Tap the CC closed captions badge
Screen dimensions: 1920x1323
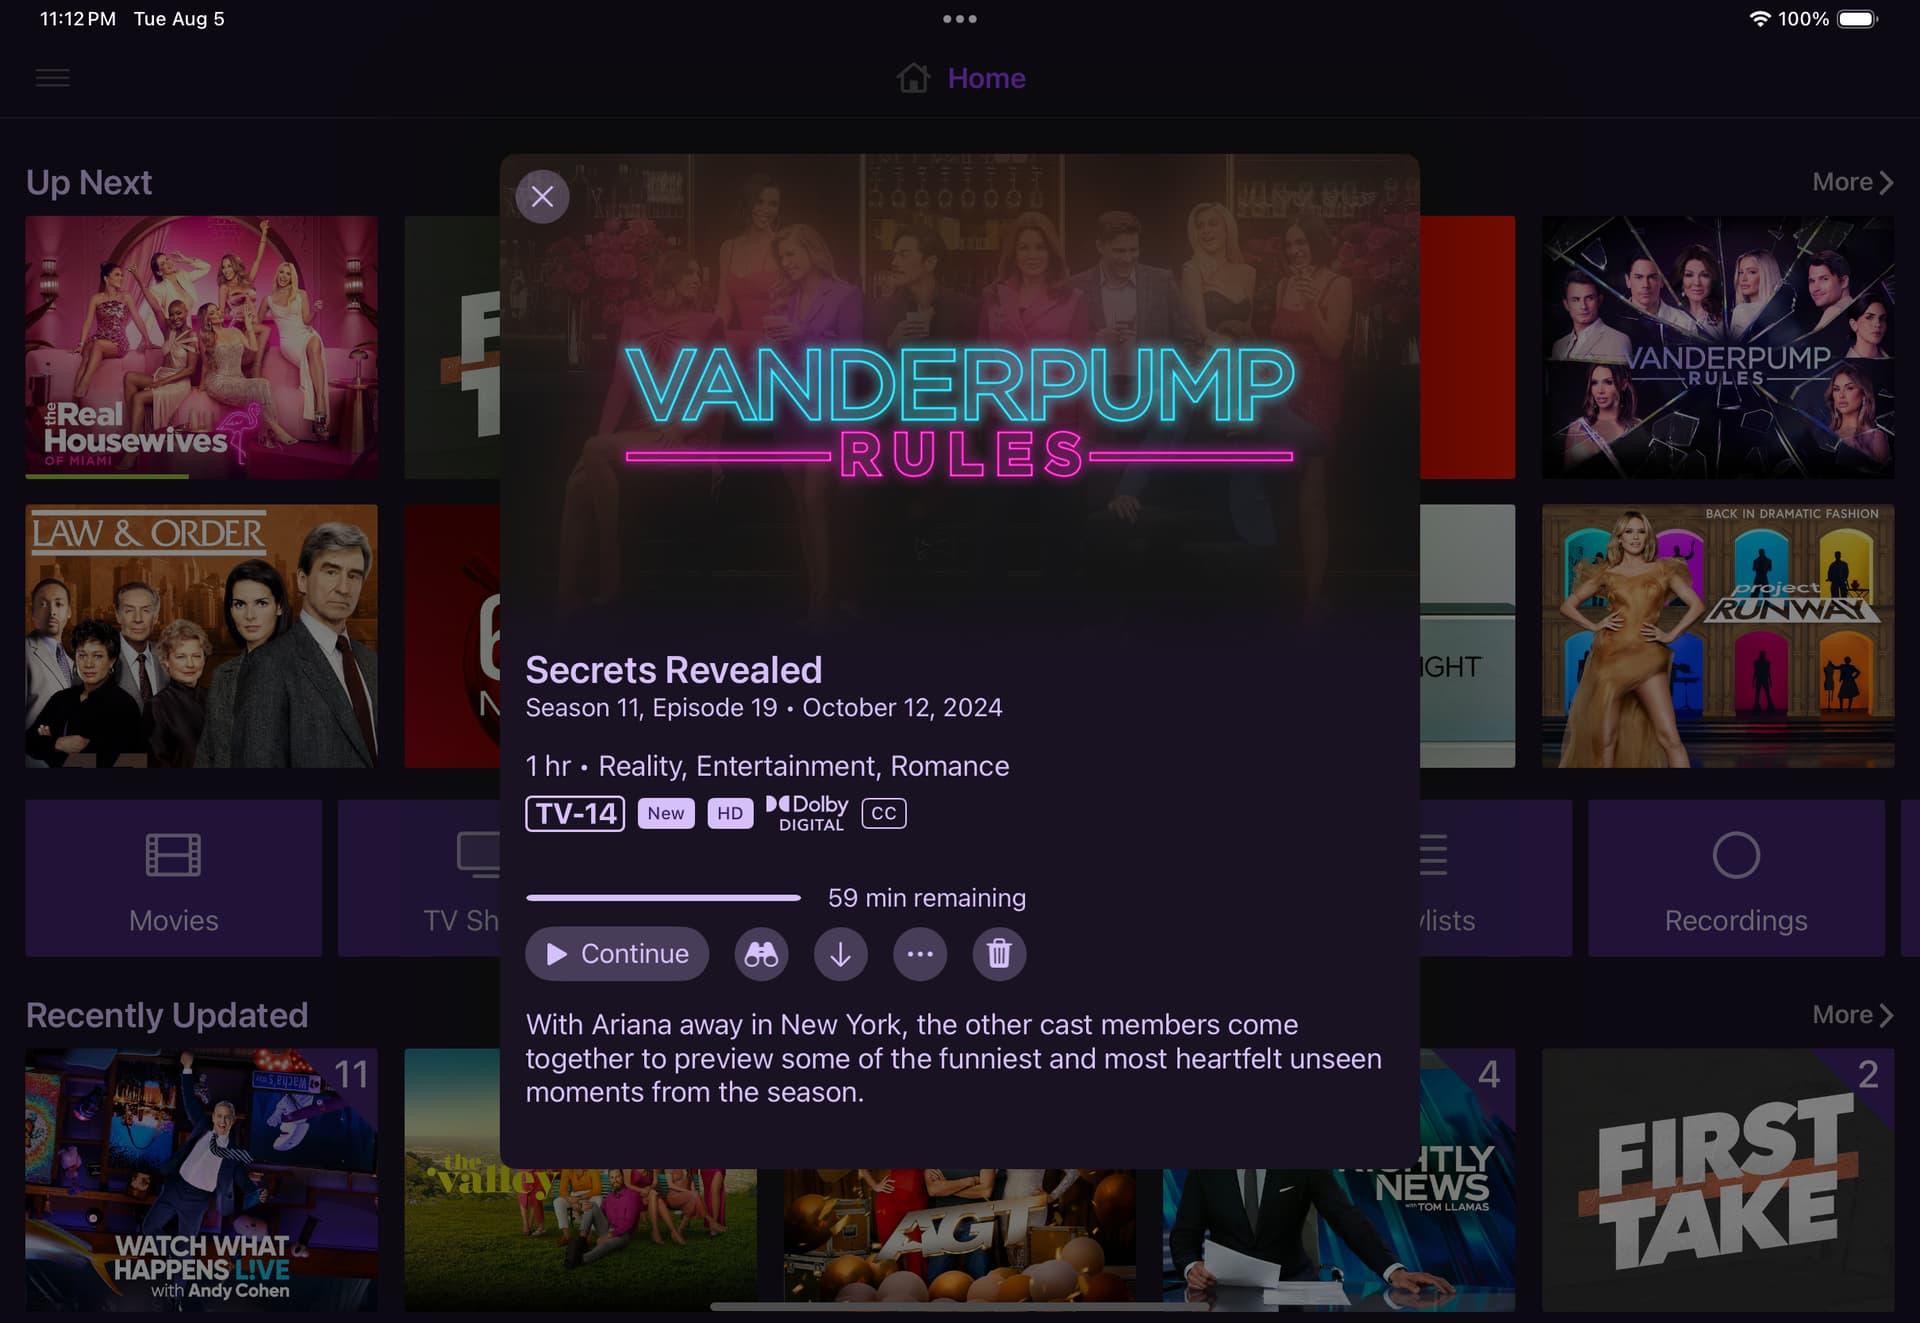pyautogui.click(x=884, y=813)
